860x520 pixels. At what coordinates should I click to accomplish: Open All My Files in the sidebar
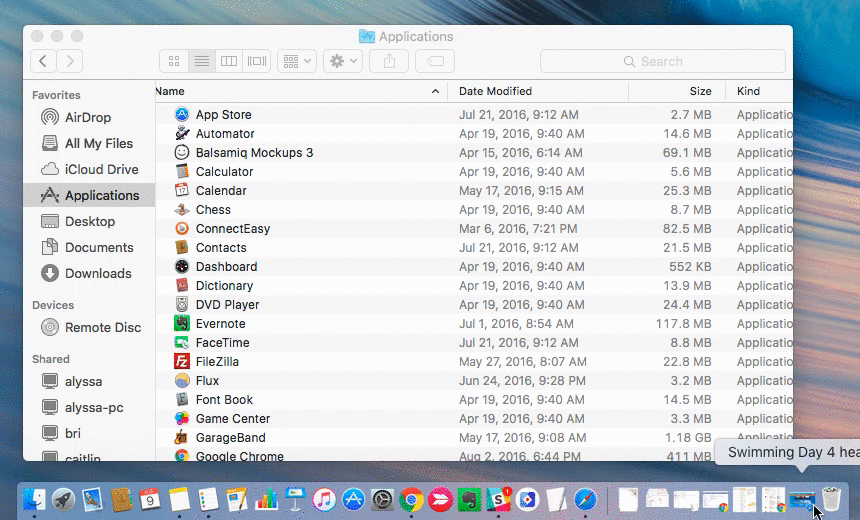(x=89, y=143)
